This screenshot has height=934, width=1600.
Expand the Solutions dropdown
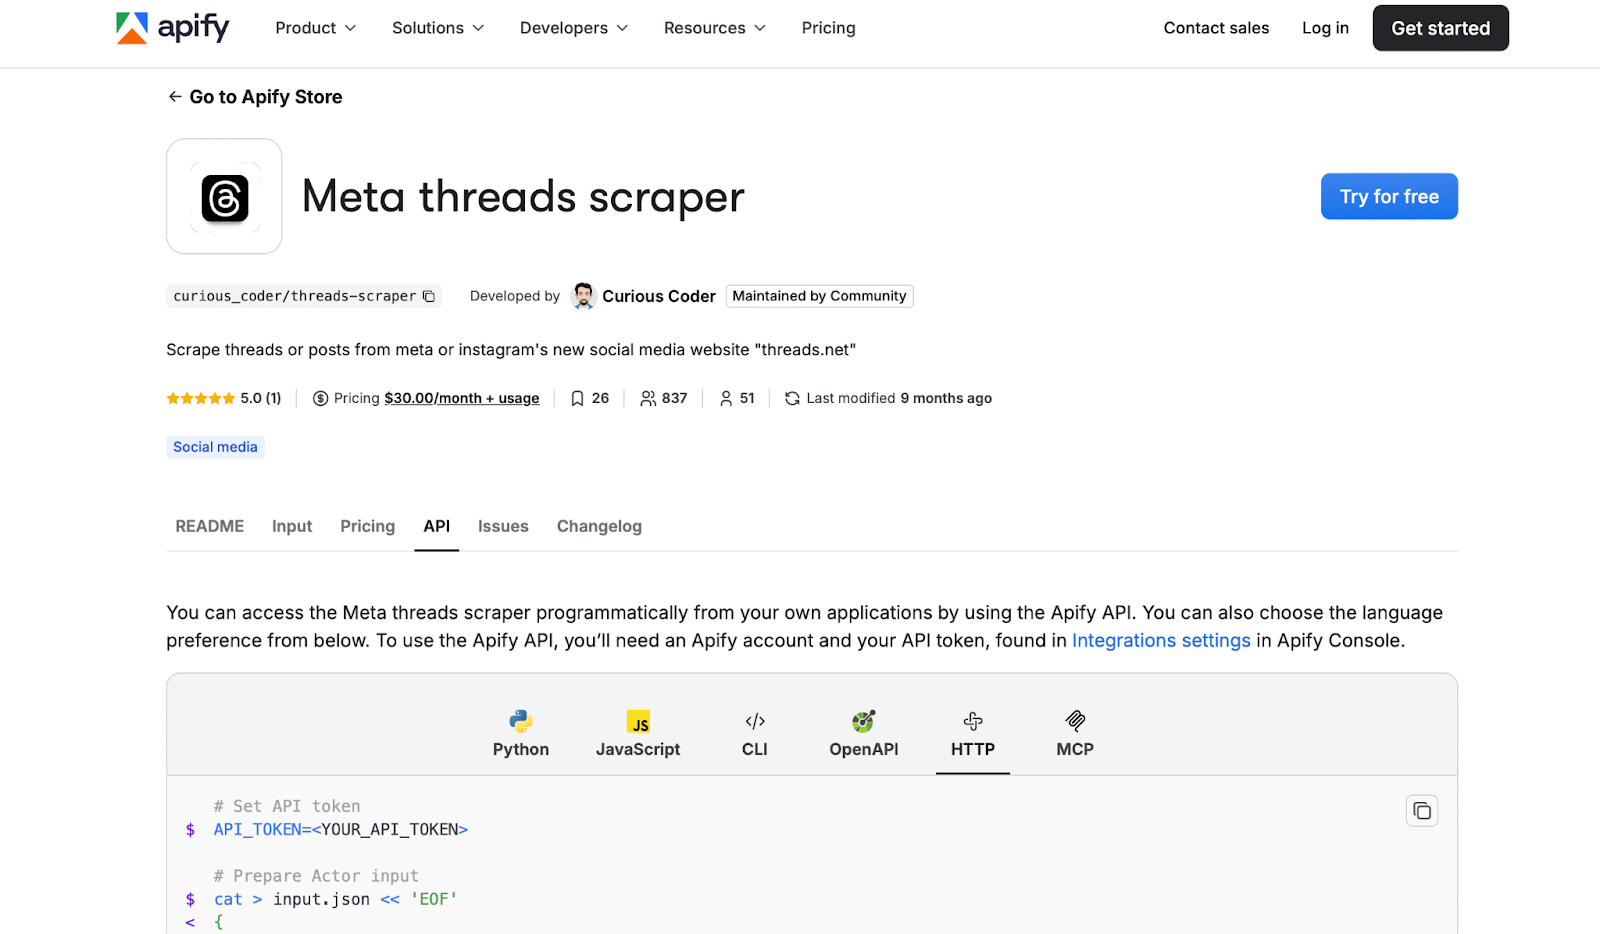438,28
